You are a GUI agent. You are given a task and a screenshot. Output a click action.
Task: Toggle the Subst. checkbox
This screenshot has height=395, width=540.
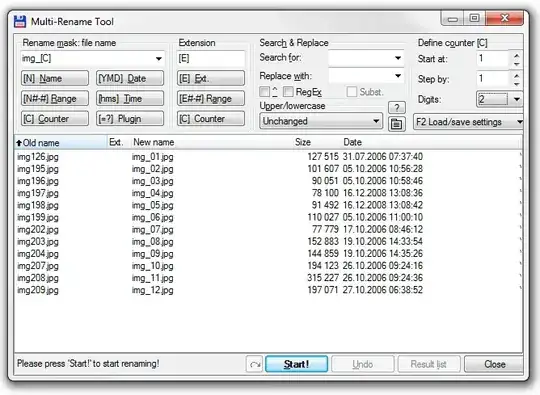tap(352, 92)
